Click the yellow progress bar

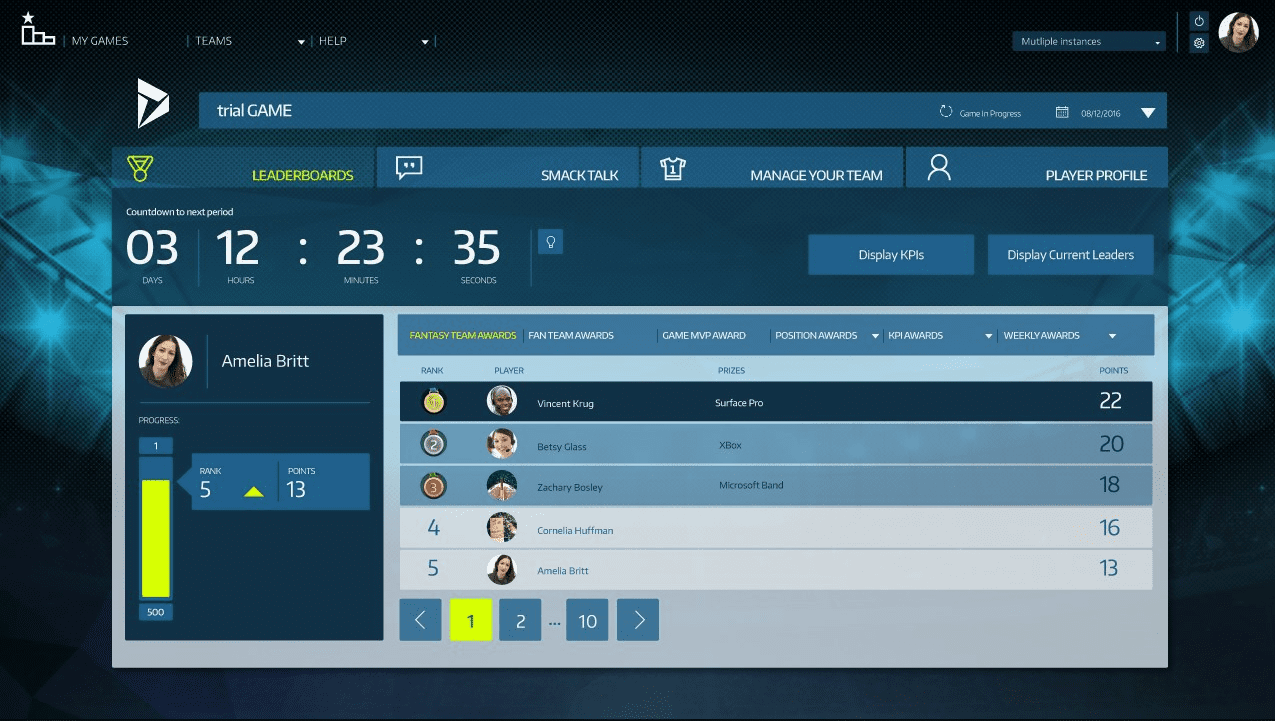(155, 538)
